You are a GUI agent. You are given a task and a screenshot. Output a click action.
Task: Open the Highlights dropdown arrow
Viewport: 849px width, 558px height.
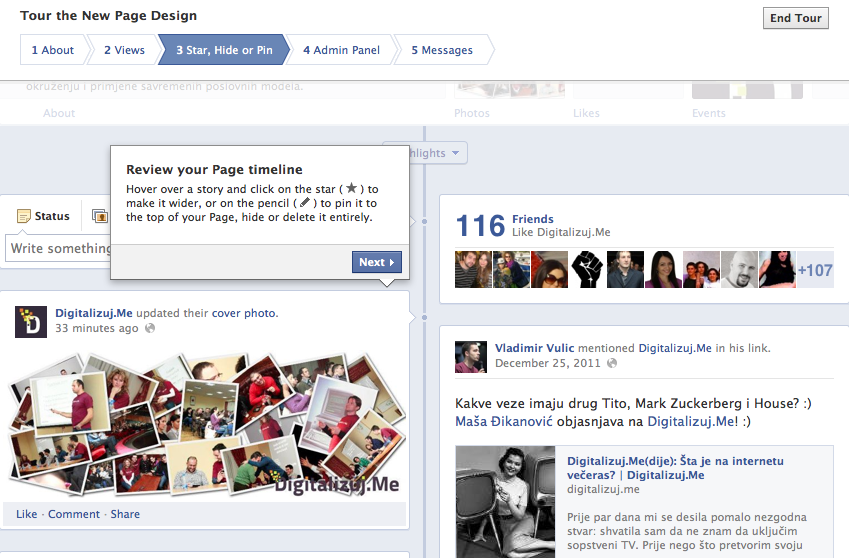[455, 153]
